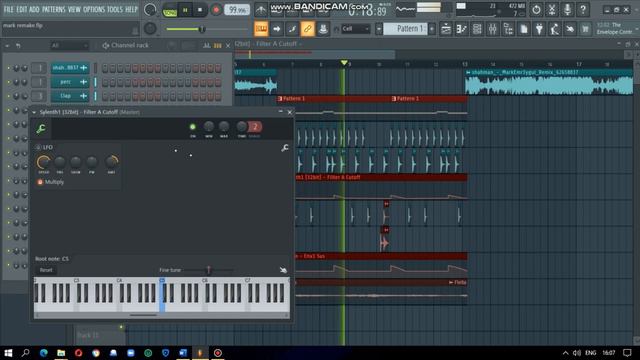Enable the LFO toggle

click(38, 147)
